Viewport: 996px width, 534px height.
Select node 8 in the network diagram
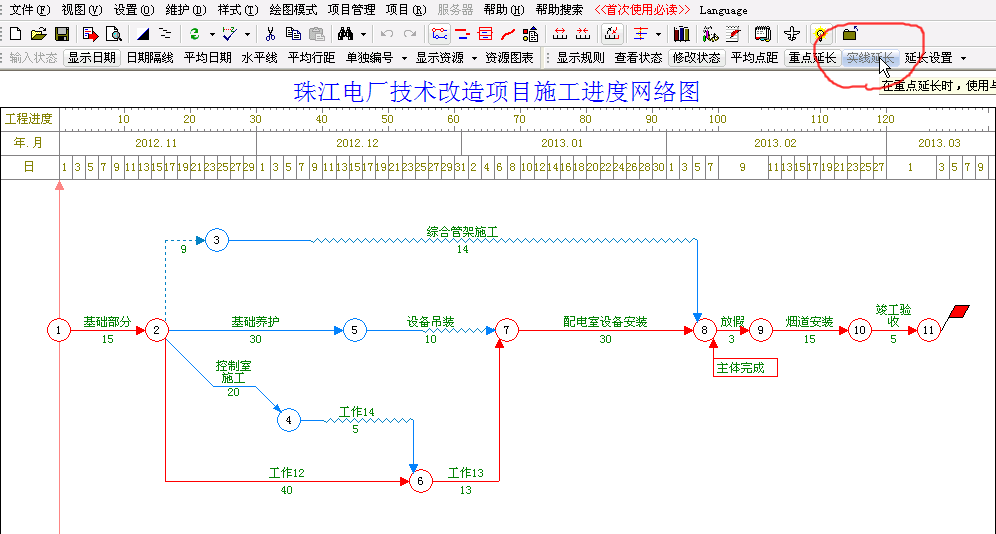click(704, 329)
